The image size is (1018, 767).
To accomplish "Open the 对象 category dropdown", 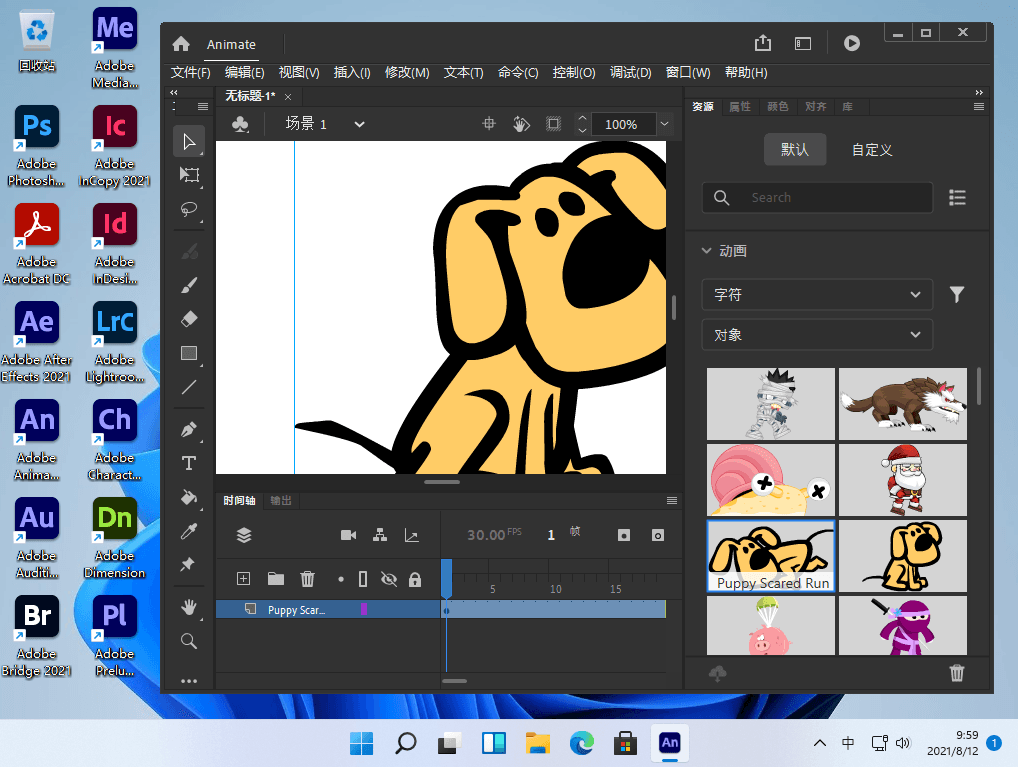I will click(817, 335).
